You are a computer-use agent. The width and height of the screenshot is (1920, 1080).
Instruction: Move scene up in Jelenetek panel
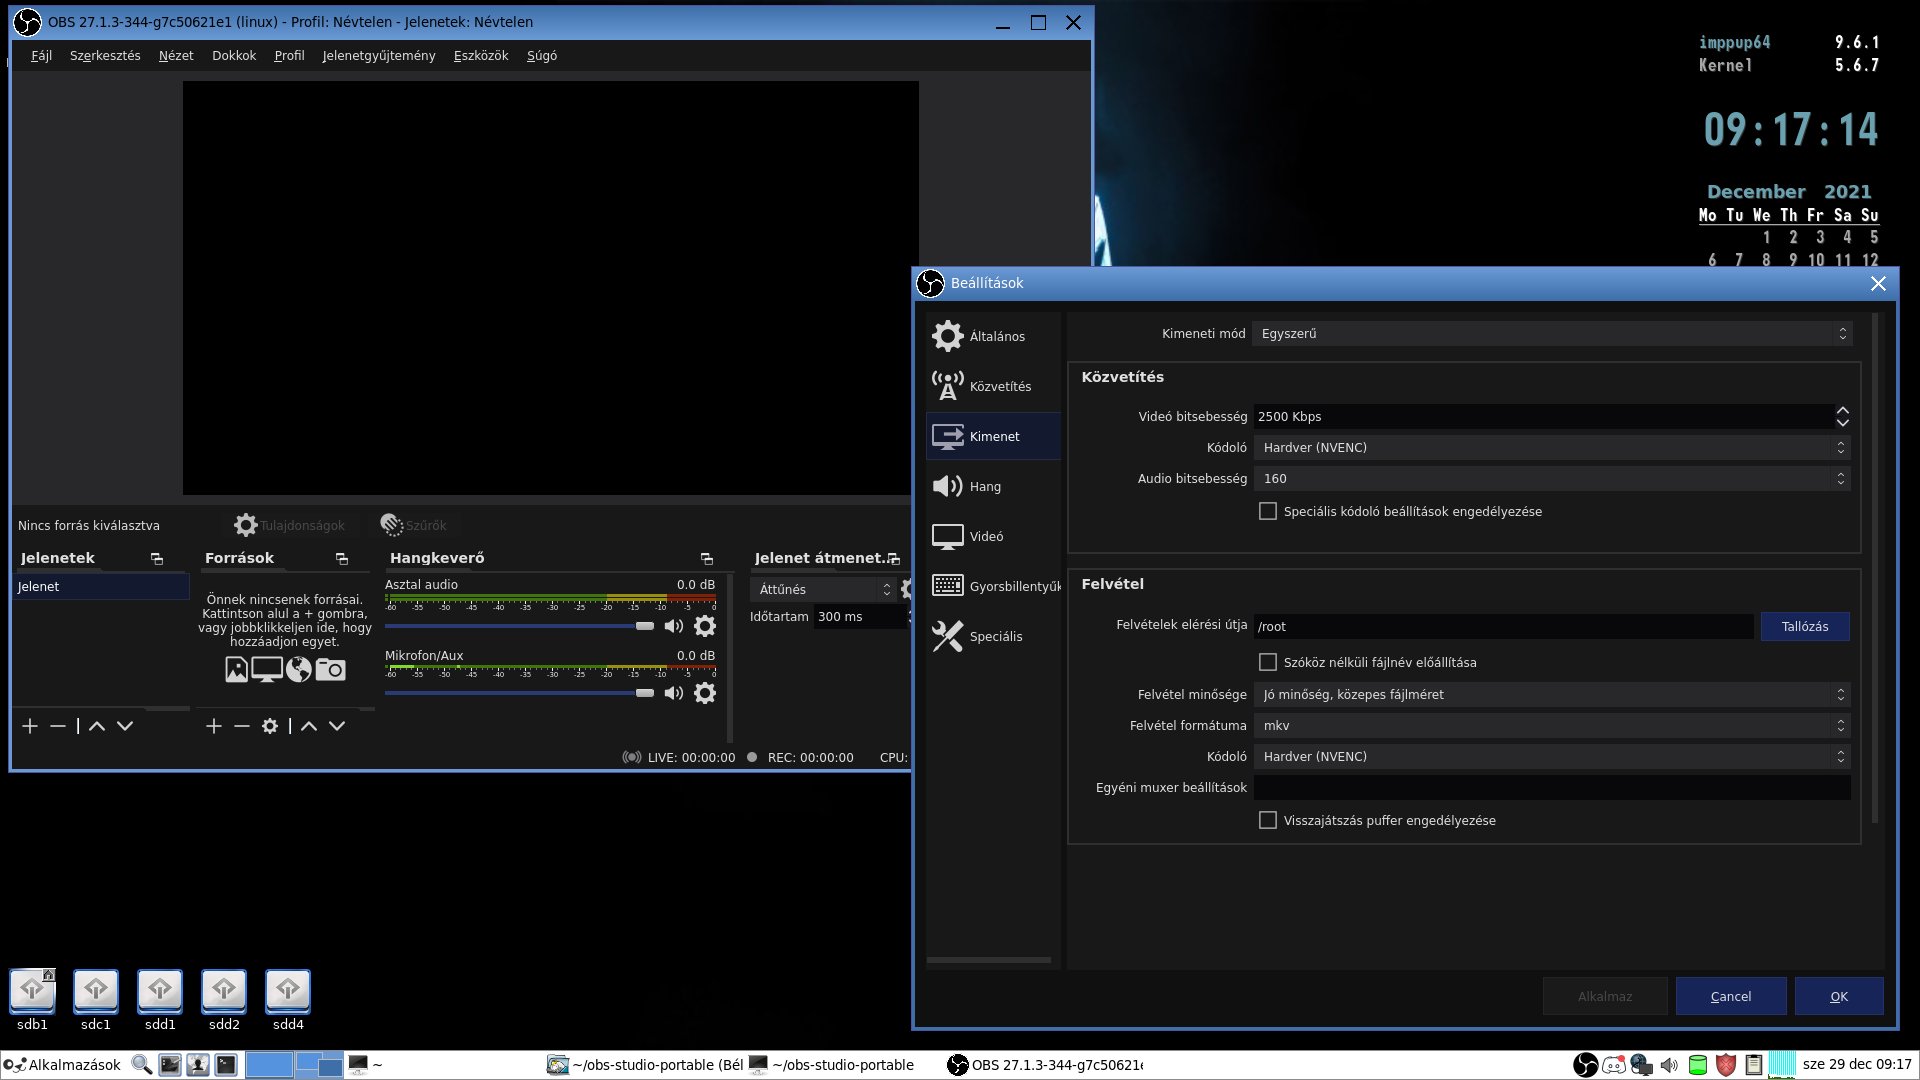[x=97, y=726]
